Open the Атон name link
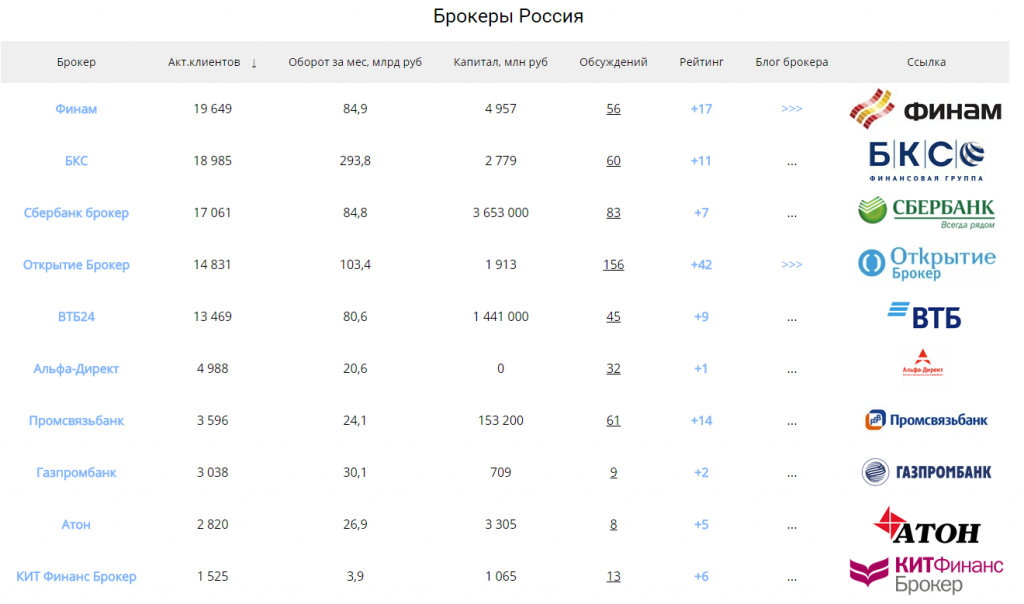This screenshot has width=1024, height=604. click(76, 524)
